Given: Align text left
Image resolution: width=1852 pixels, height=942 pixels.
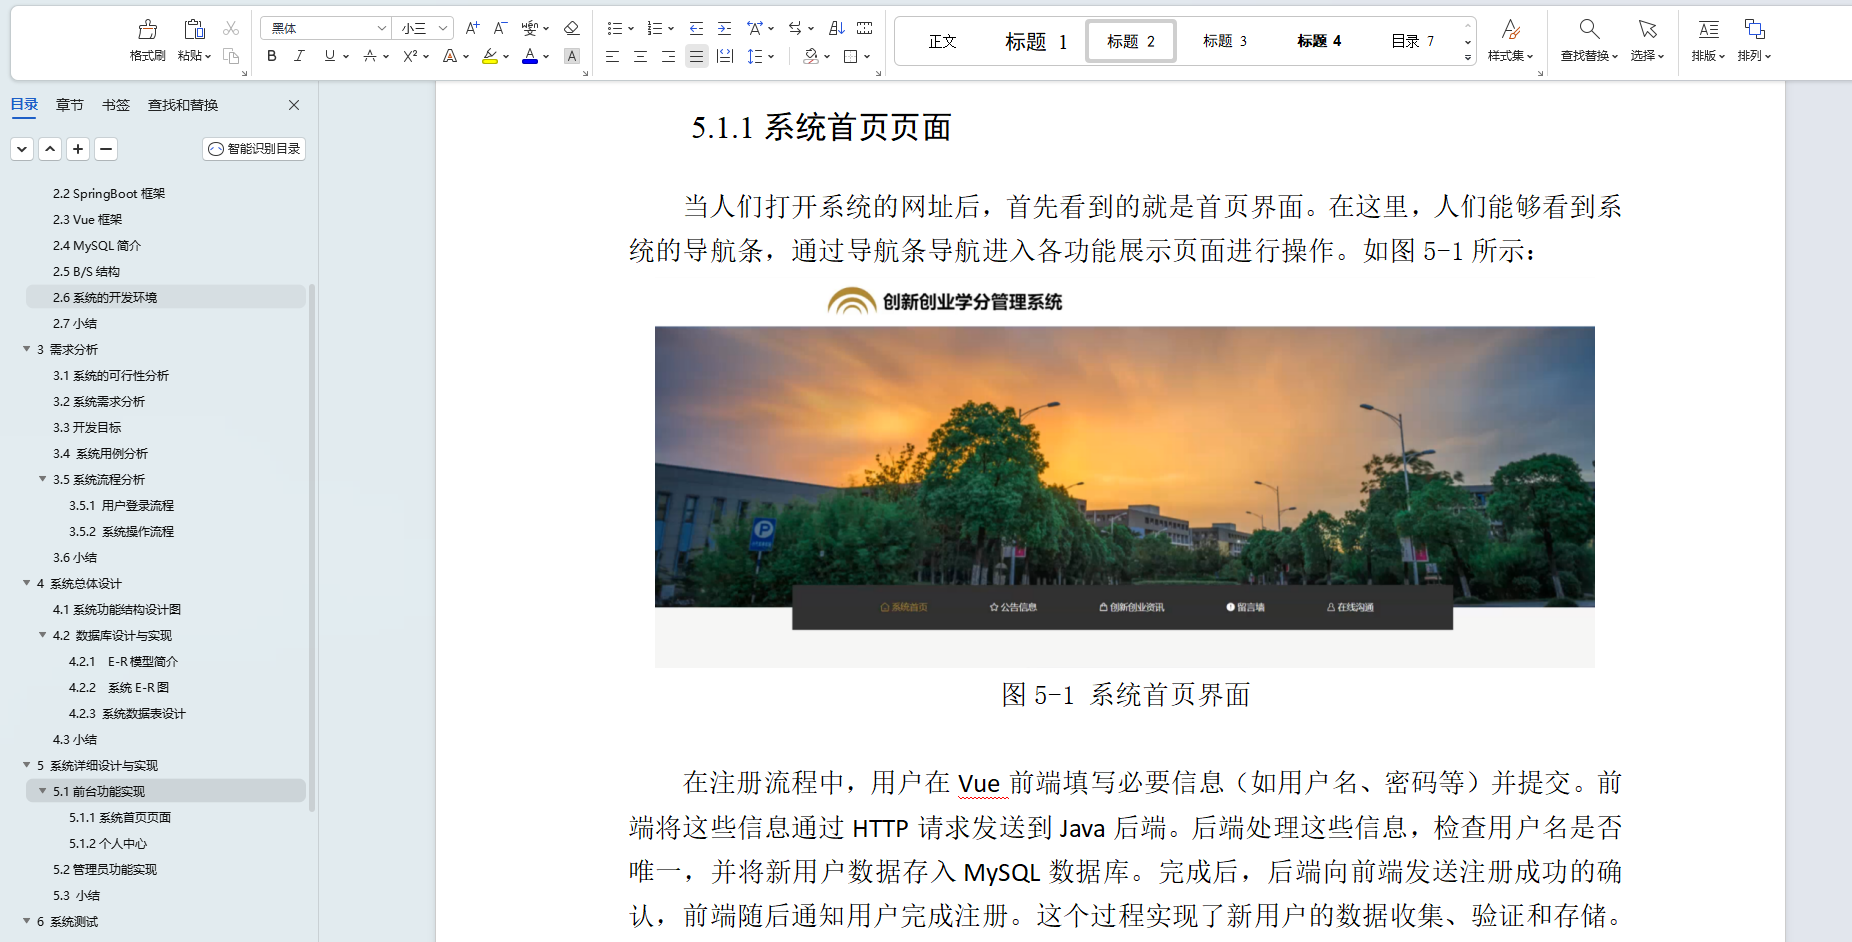Looking at the screenshot, I should tap(612, 56).
